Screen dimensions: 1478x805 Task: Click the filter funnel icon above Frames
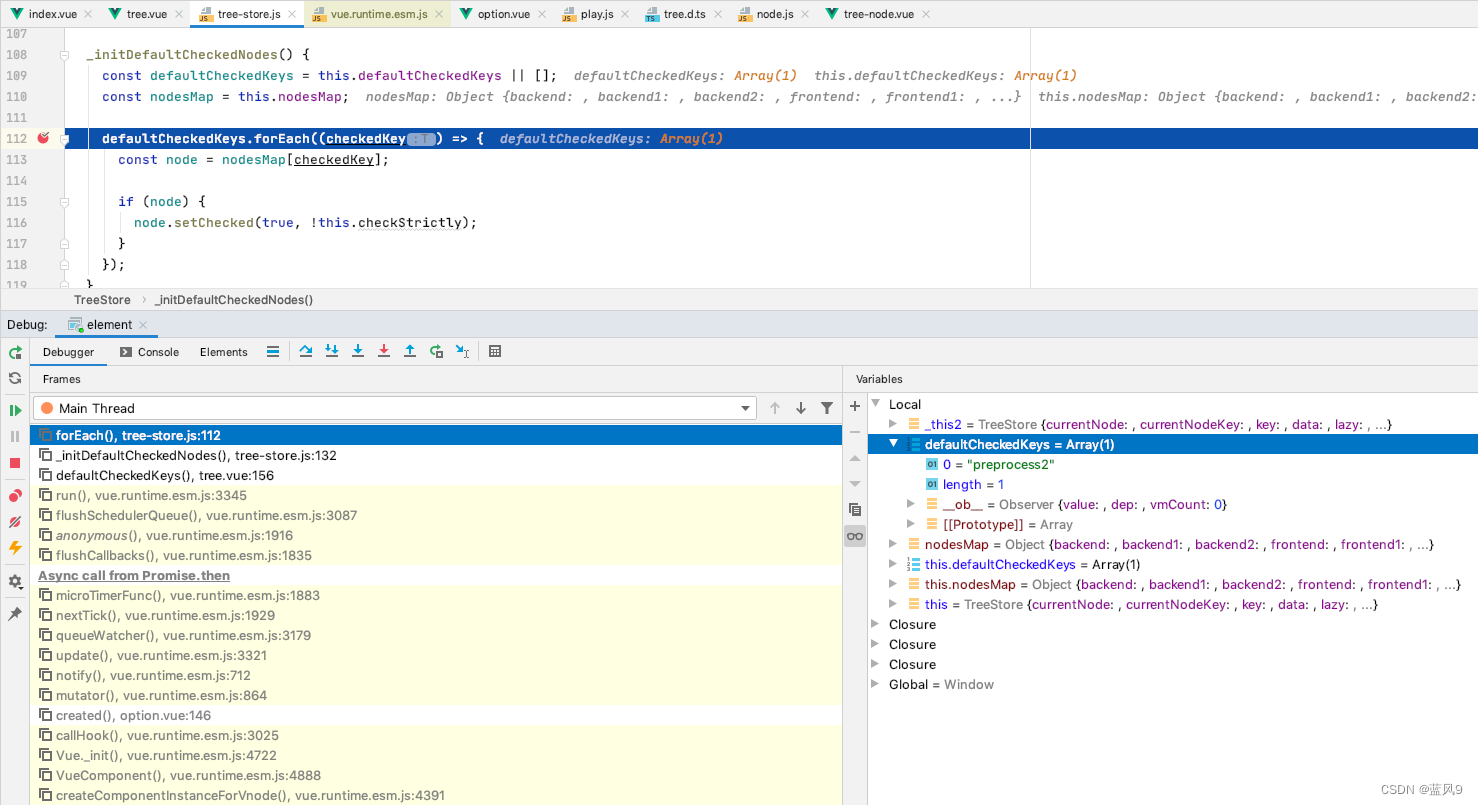tap(826, 409)
